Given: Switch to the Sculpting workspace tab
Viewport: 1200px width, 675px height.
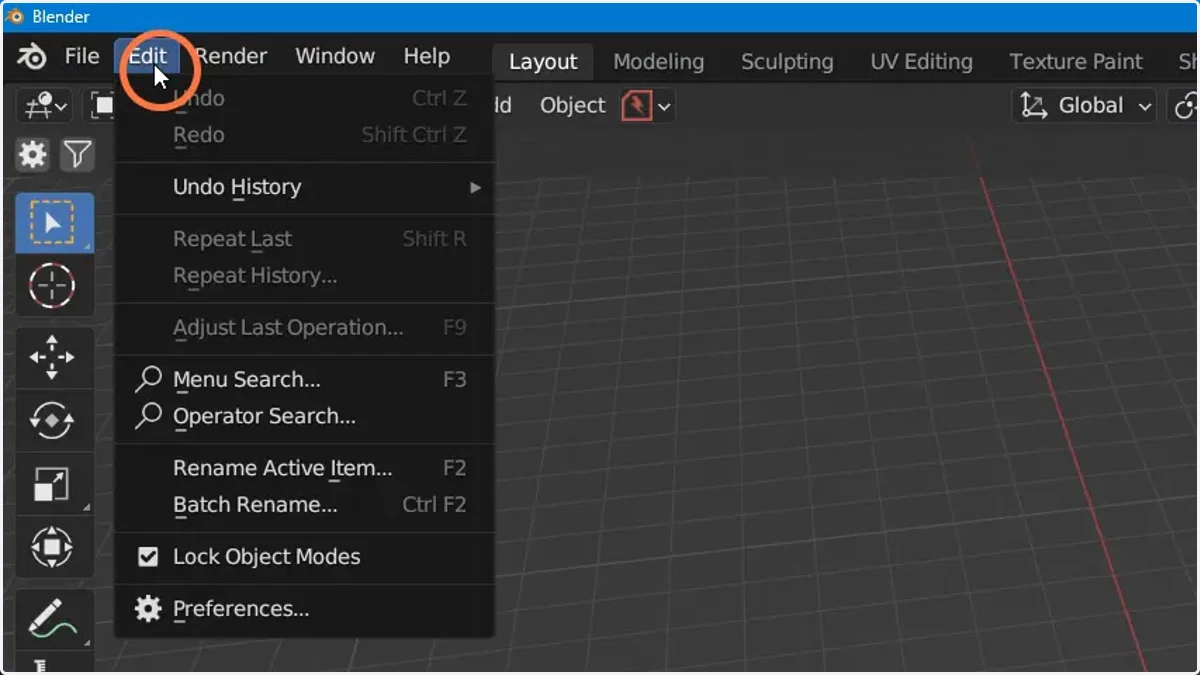Looking at the screenshot, I should tap(787, 61).
